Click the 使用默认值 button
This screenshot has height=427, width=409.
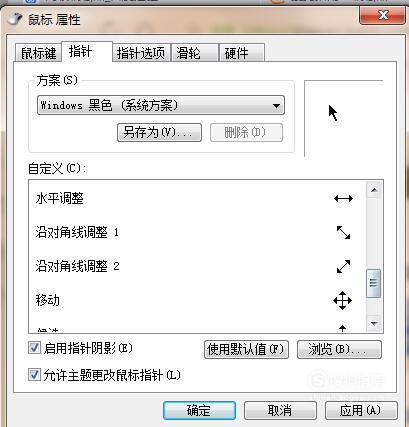point(246,349)
